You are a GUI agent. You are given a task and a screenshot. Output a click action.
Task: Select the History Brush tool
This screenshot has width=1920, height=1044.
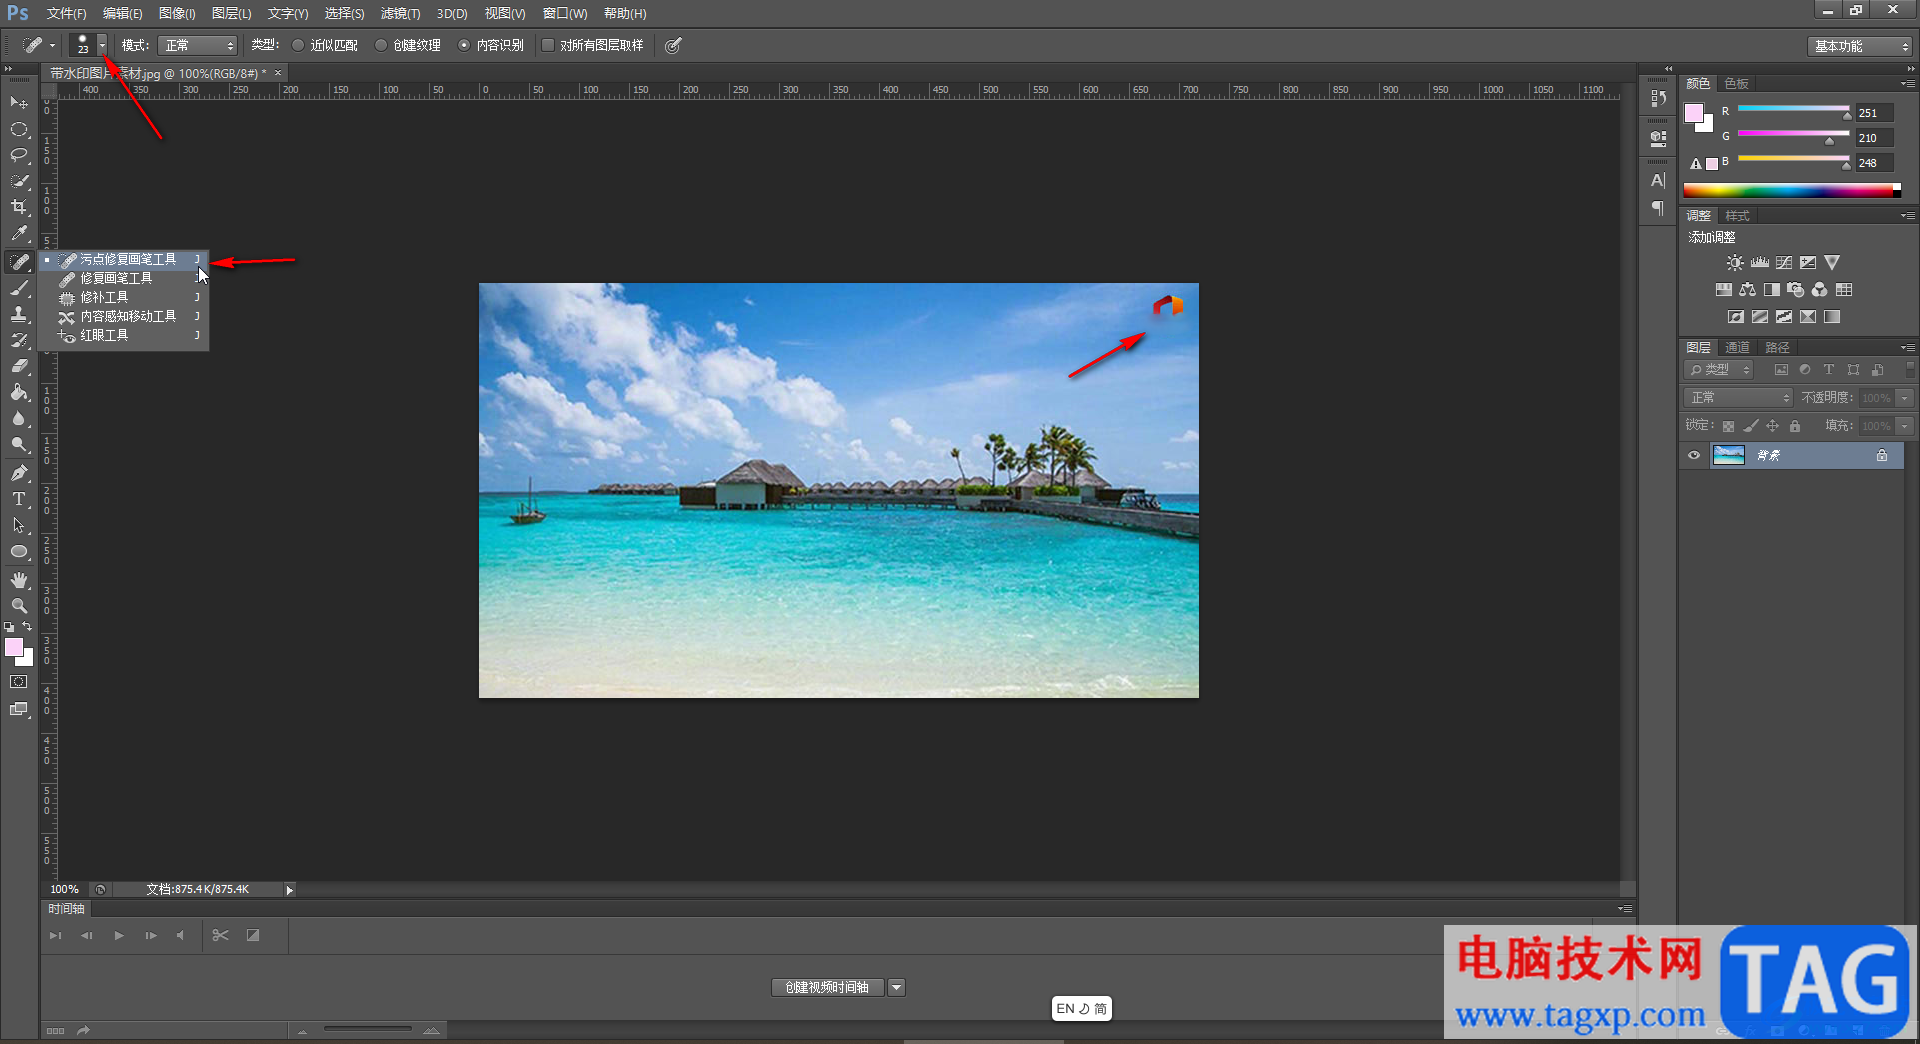click(x=19, y=340)
